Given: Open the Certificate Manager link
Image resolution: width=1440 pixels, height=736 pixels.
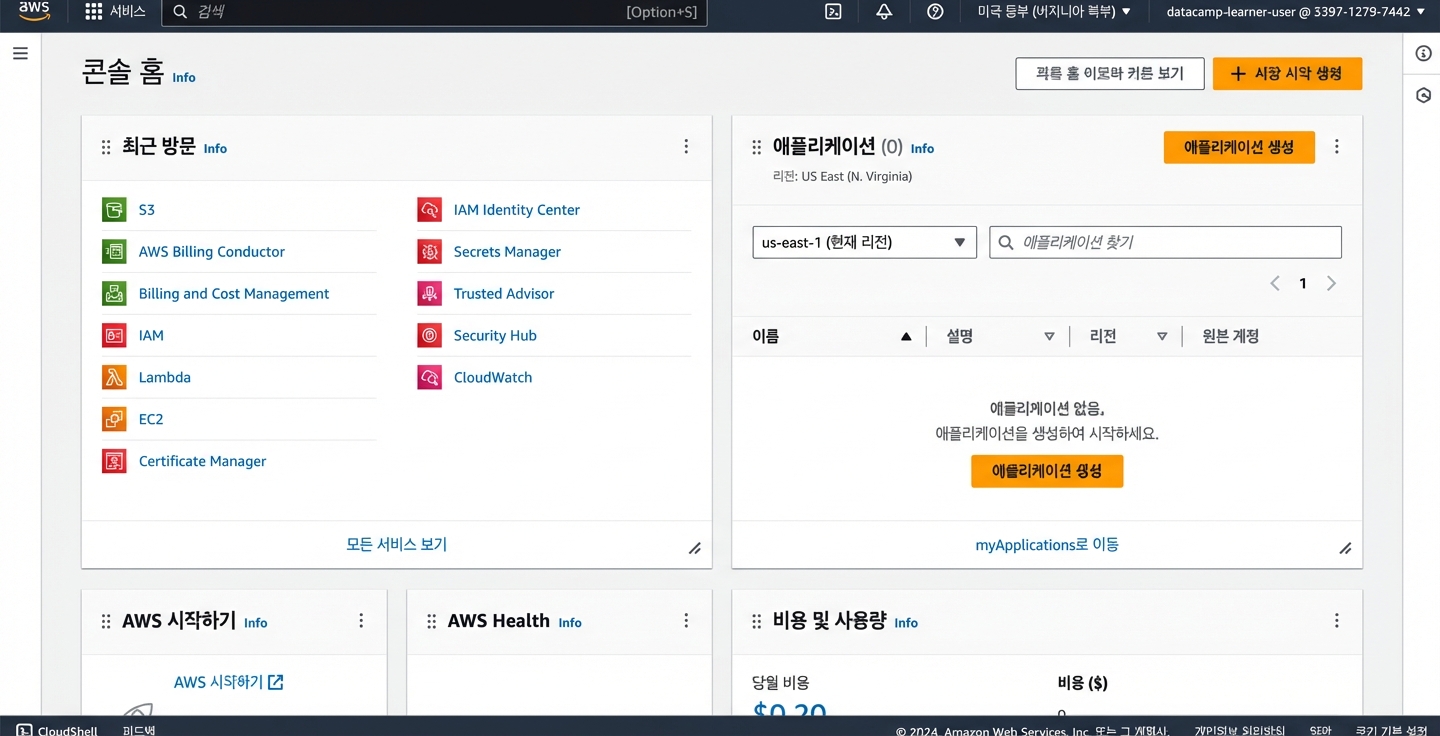Looking at the screenshot, I should [202, 462].
